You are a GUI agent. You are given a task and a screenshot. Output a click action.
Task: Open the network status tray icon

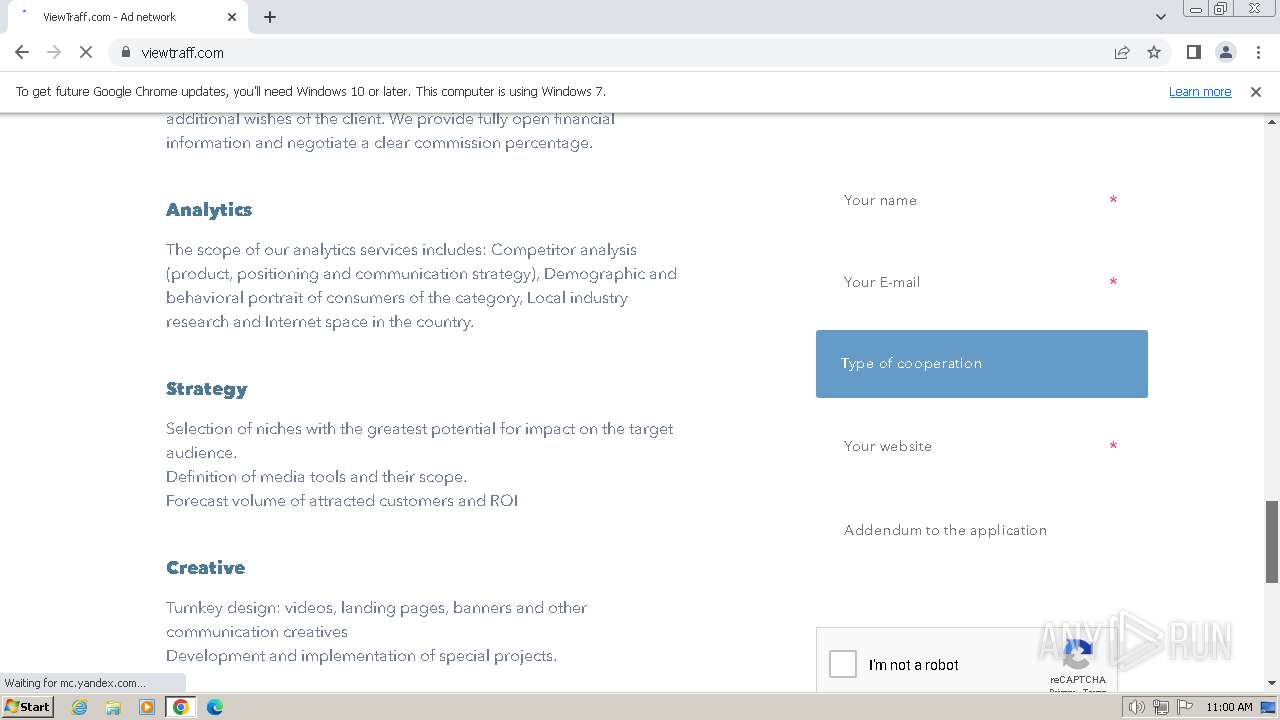(1160, 707)
